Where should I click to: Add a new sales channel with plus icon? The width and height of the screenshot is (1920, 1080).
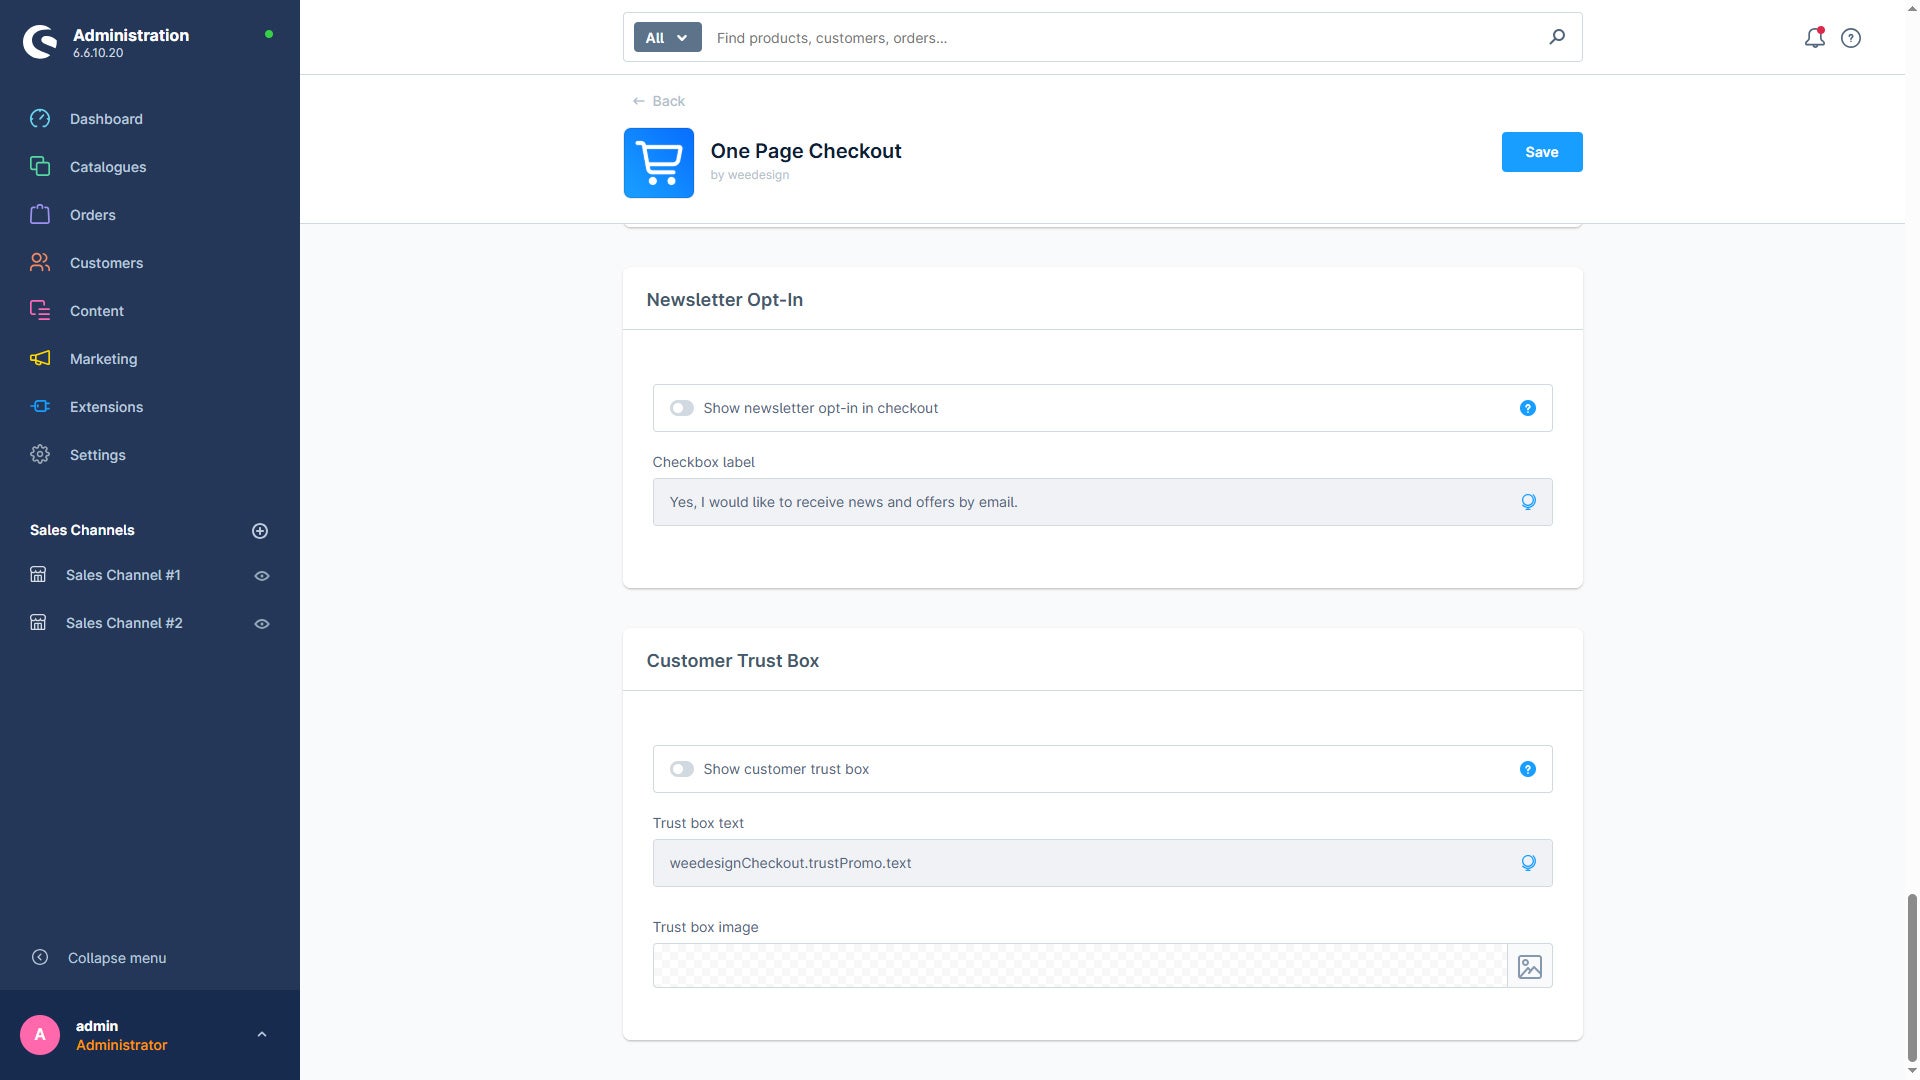(x=260, y=531)
